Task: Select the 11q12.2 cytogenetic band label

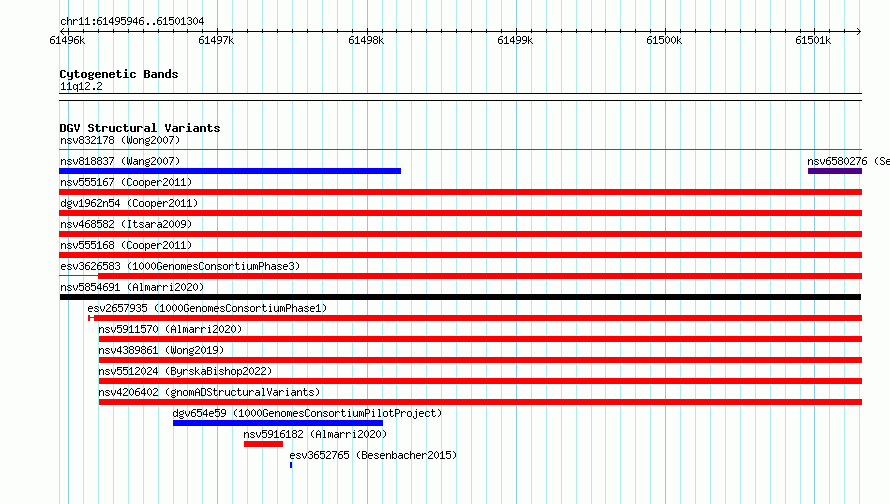Action: pyautogui.click(x=81, y=86)
